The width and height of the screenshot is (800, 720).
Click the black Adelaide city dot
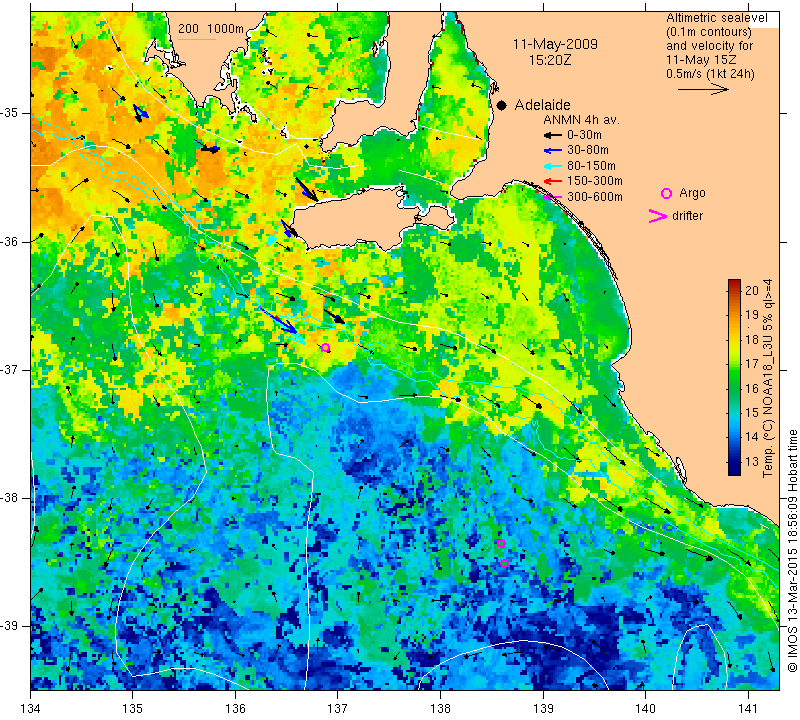coord(502,105)
